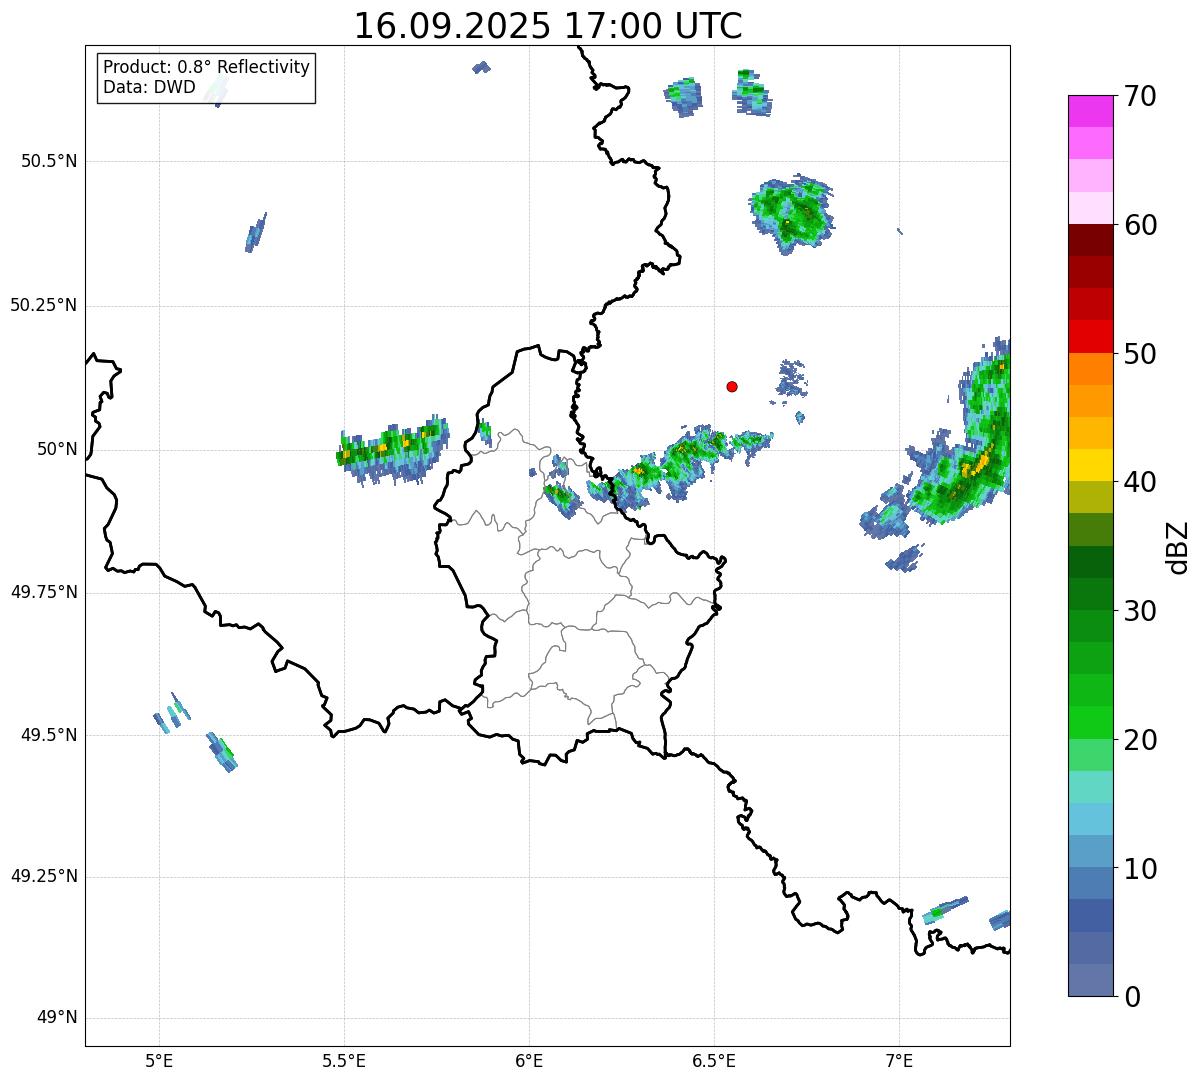The height and width of the screenshot is (1081, 1202).
Task: Click the dBZ colorbar axis label
Action: pos(1178,547)
